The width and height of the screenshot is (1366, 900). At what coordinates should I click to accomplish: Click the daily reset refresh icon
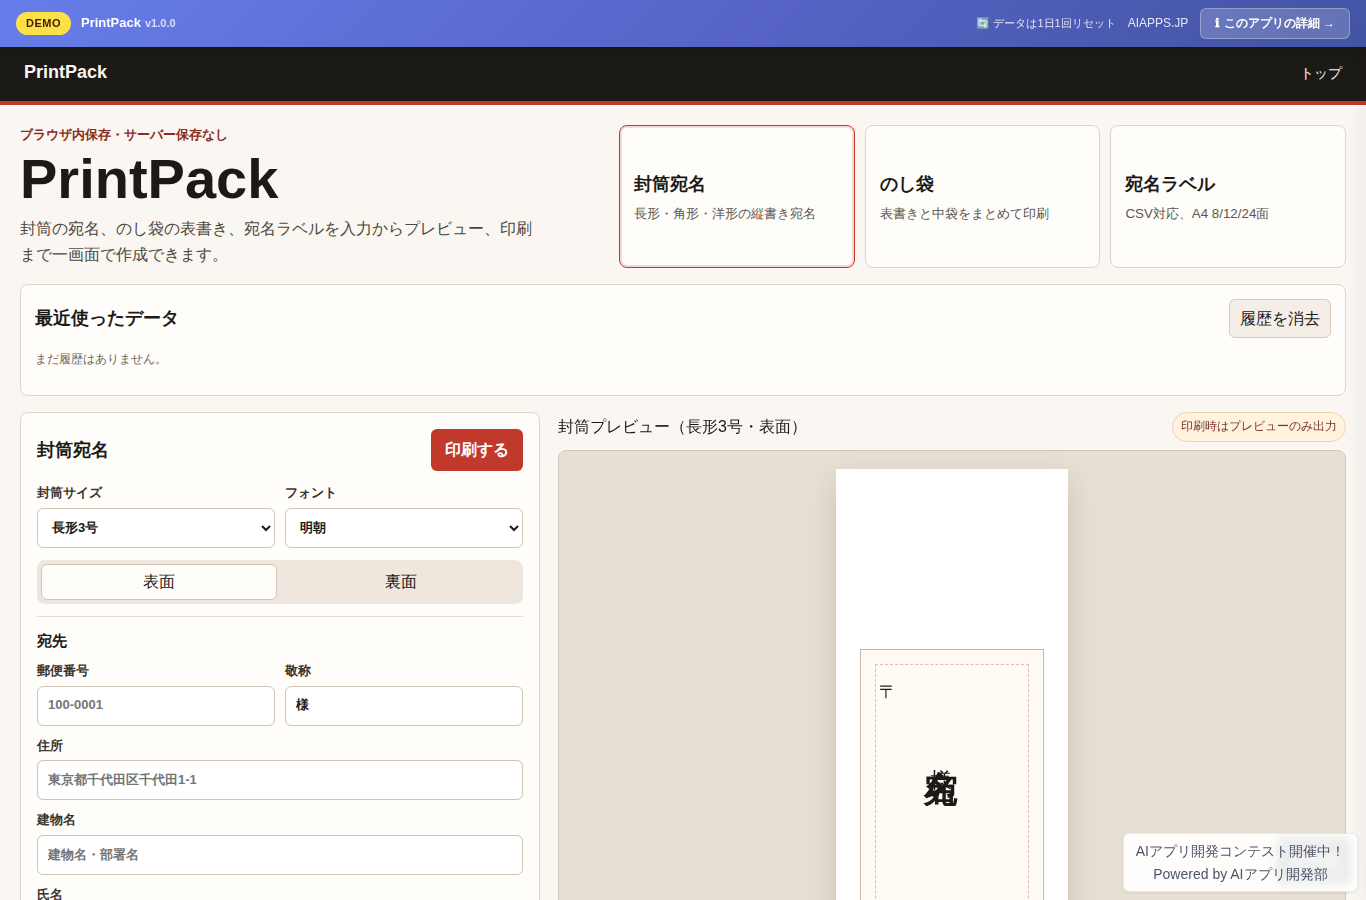click(982, 23)
